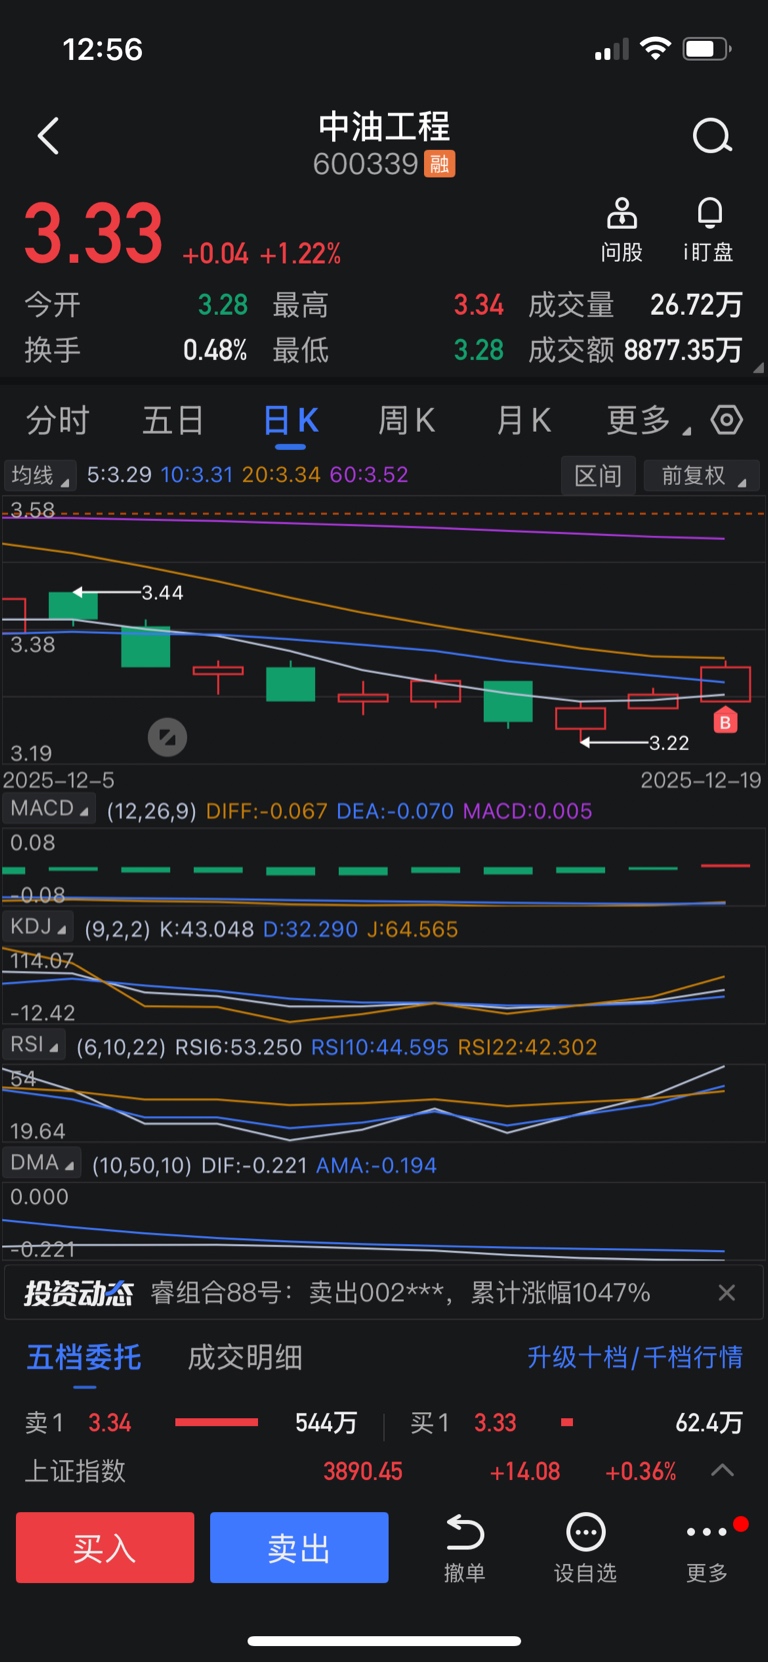Open the 前复权 adjustment dropdown

702,476
